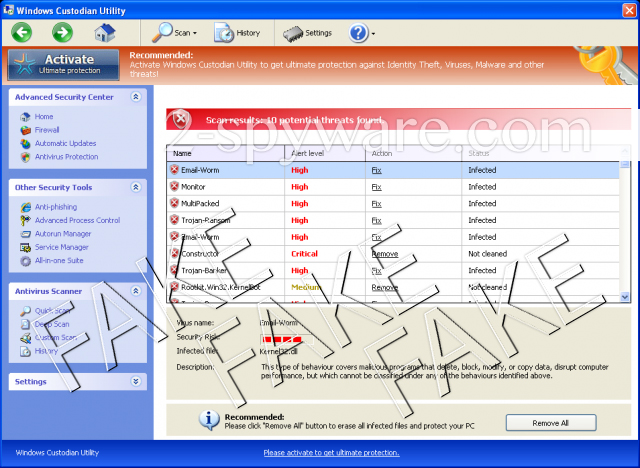Image resolution: width=640 pixels, height=468 pixels.
Task: Click the red shield icon beside Monitor
Action: pyautogui.click(x=174, y=186)
